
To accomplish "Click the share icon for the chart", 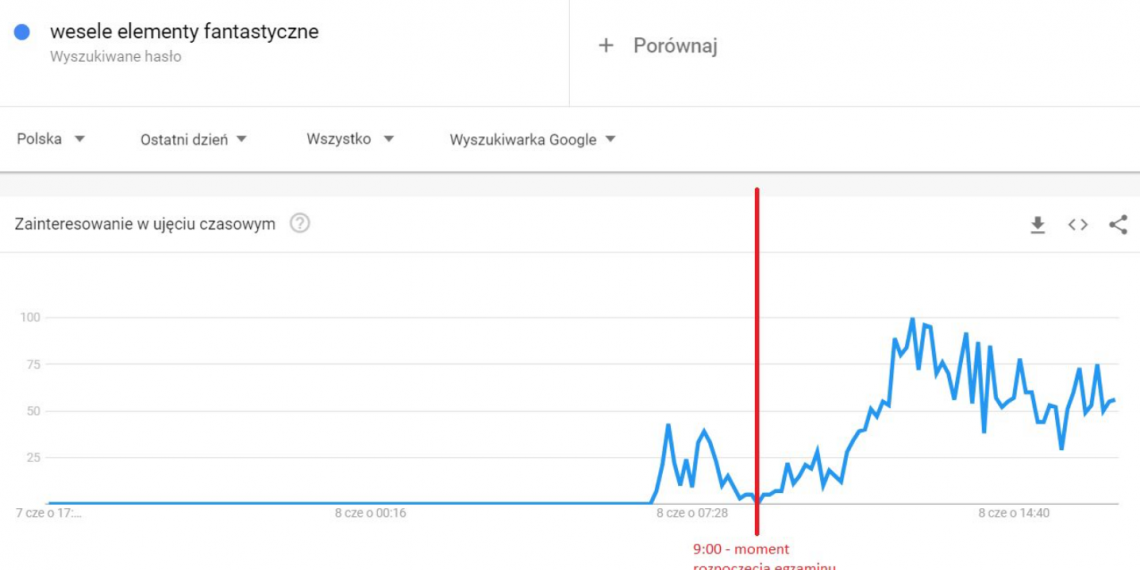I will click(1118, 225).
